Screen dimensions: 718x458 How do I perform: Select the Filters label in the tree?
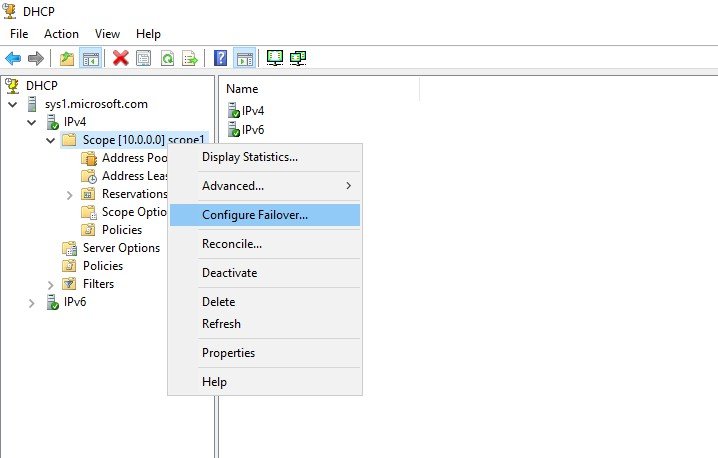(98, 284)
